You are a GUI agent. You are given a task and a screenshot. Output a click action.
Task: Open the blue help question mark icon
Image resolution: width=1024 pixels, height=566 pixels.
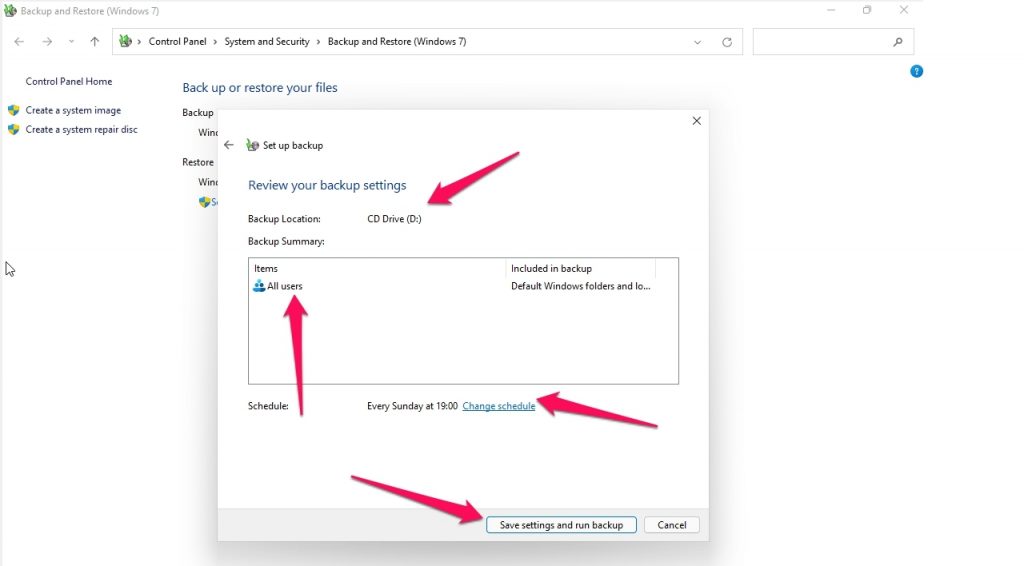(916, 71)
